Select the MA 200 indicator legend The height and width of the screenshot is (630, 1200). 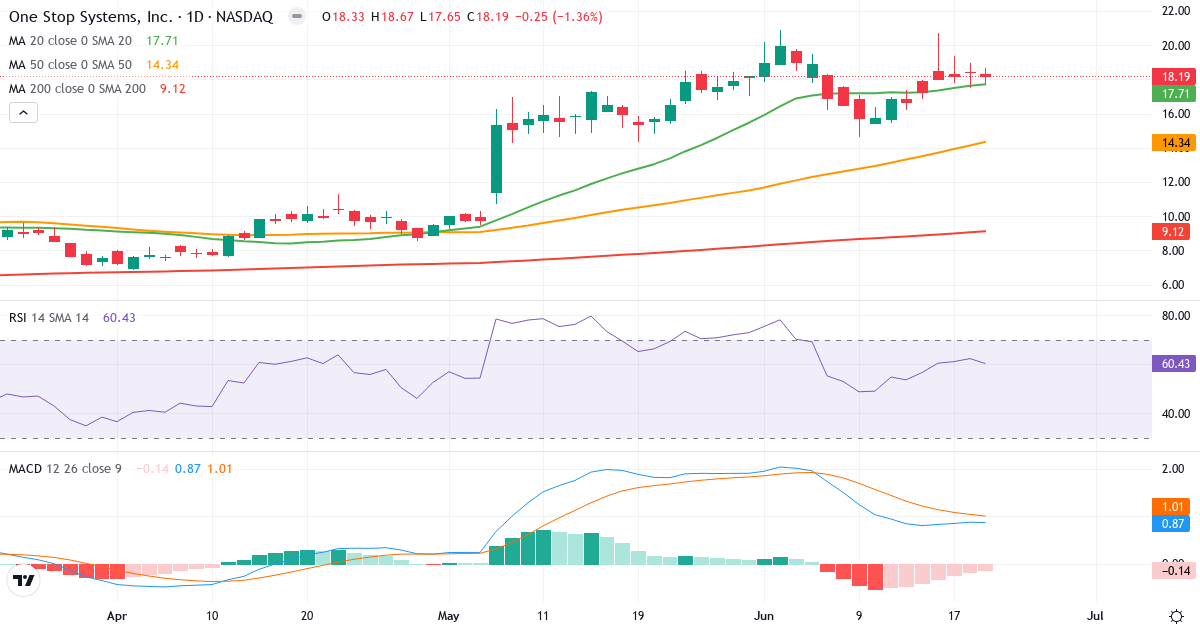tap(79, 89)
